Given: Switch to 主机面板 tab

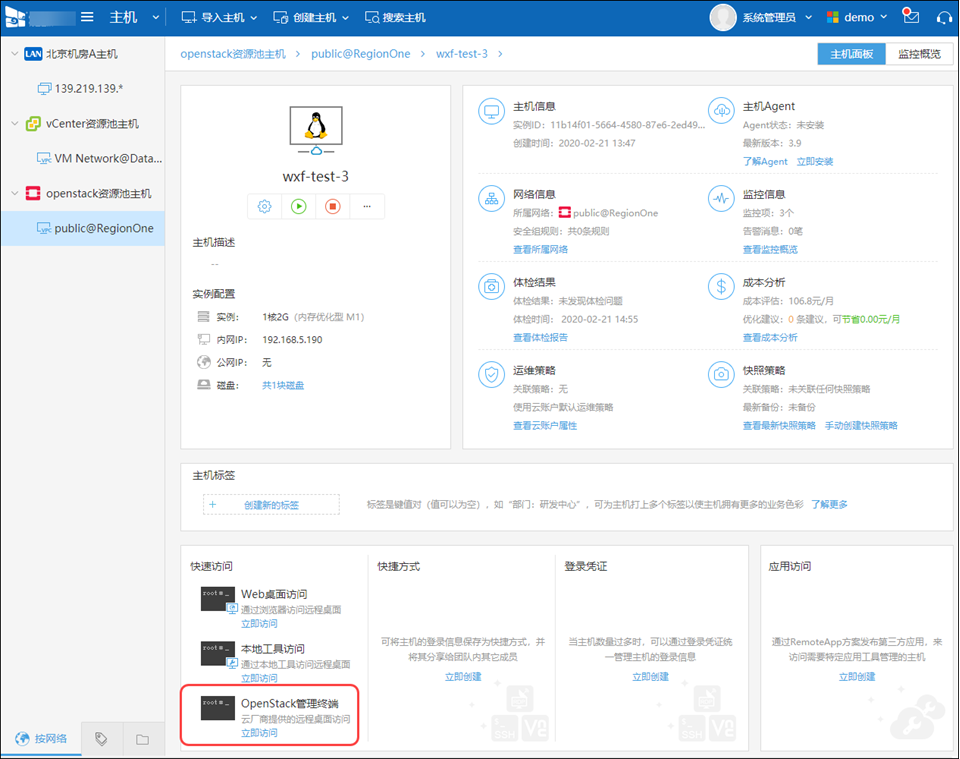Looking at the screenshot, I should click(851, 54).
